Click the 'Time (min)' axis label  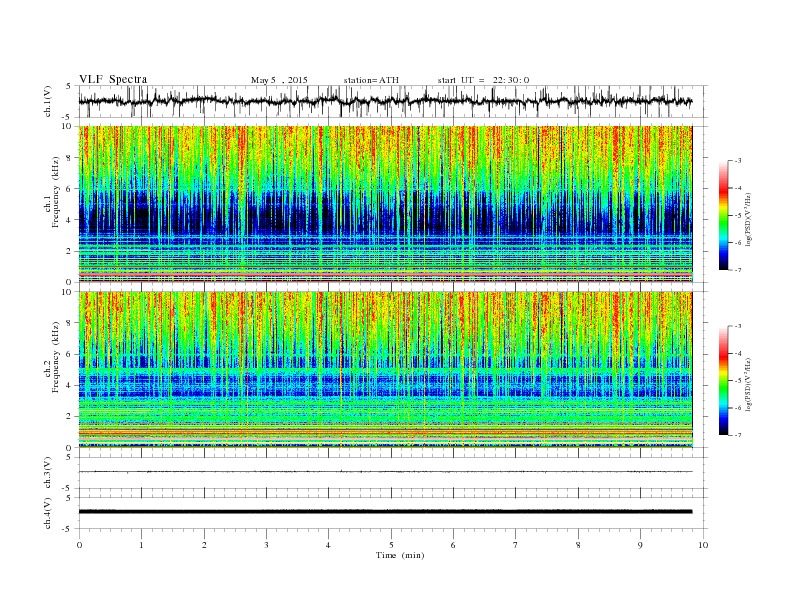click(400, 555)
